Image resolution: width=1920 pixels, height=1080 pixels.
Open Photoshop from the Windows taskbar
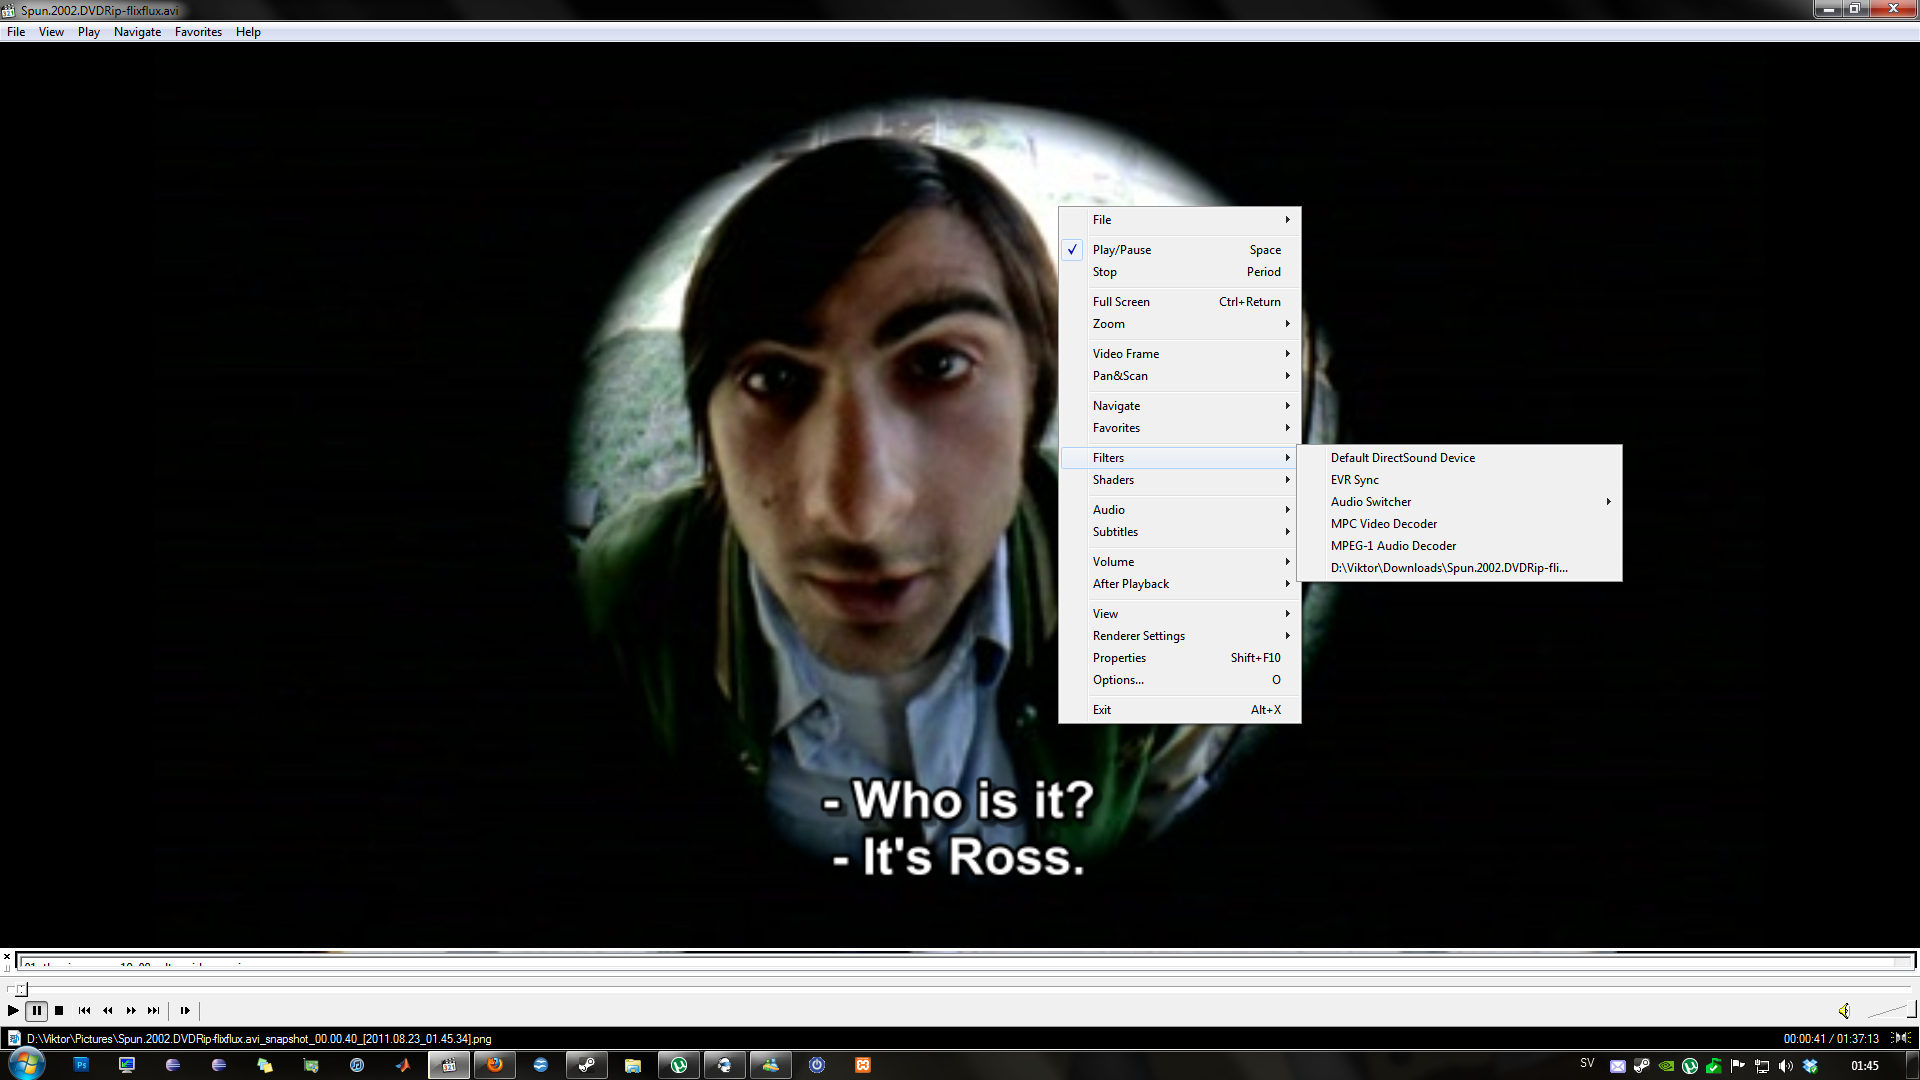[x=81, y=1065]
